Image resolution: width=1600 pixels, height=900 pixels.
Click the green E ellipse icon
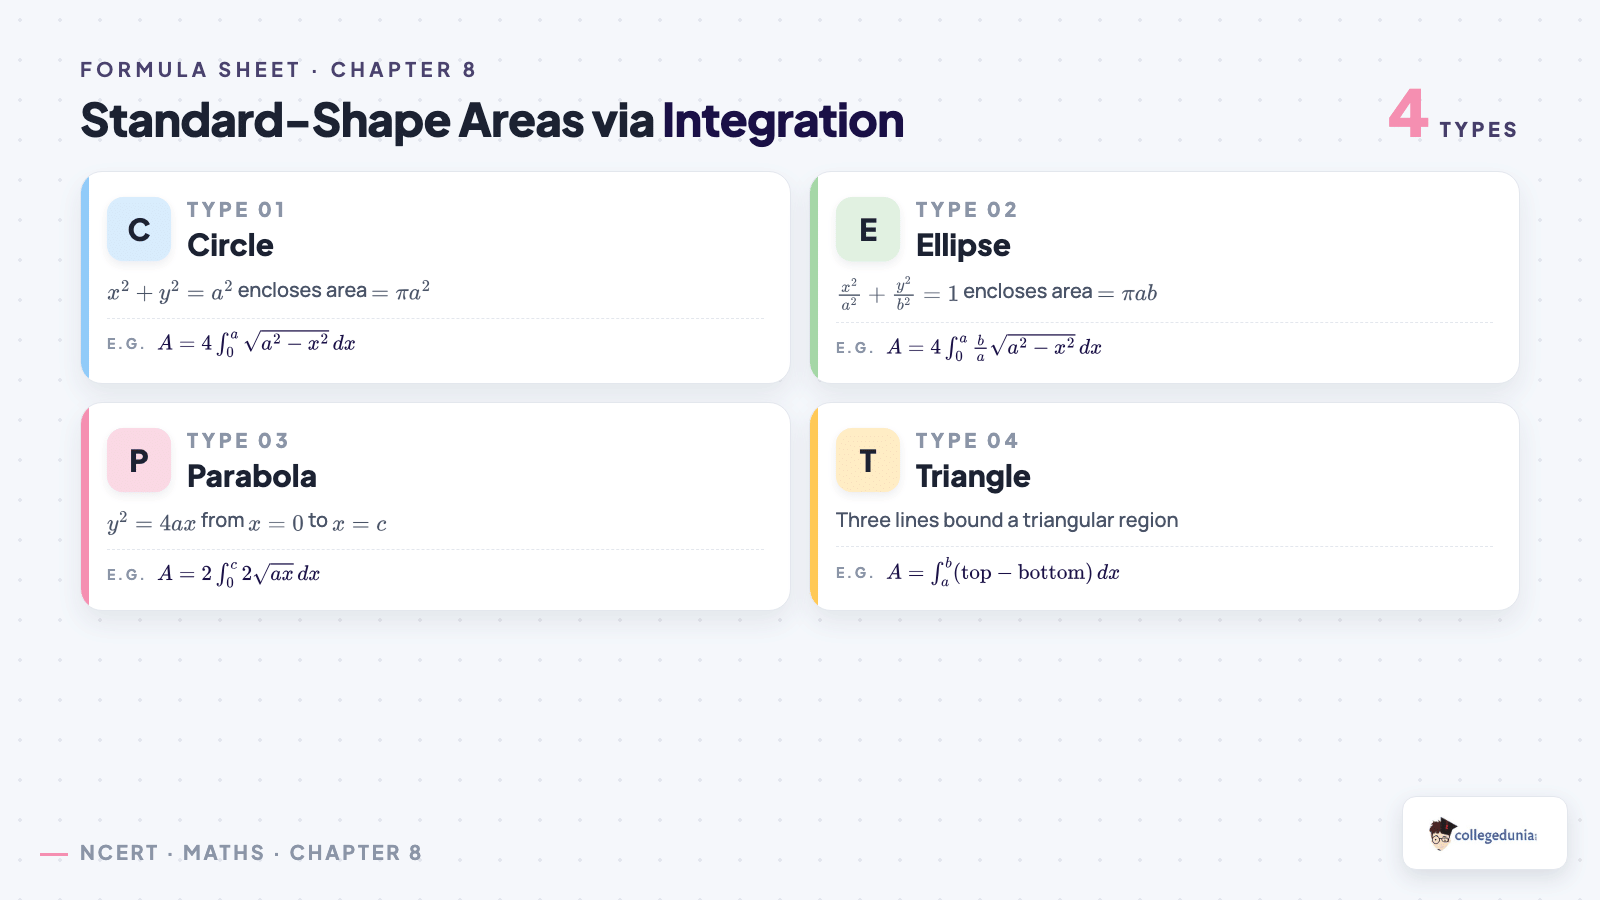tap(868, 229)
